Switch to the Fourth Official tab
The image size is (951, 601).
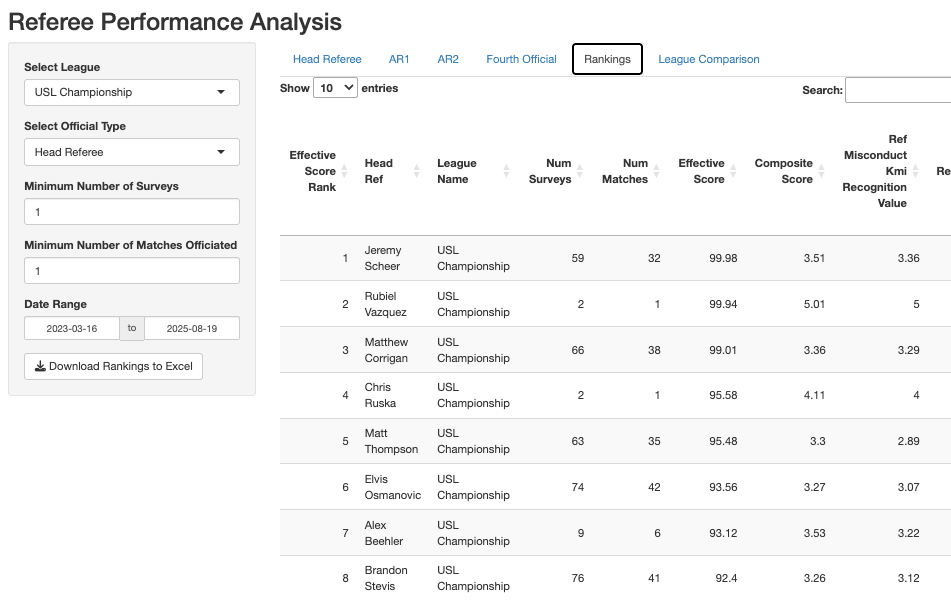[521, 59]
